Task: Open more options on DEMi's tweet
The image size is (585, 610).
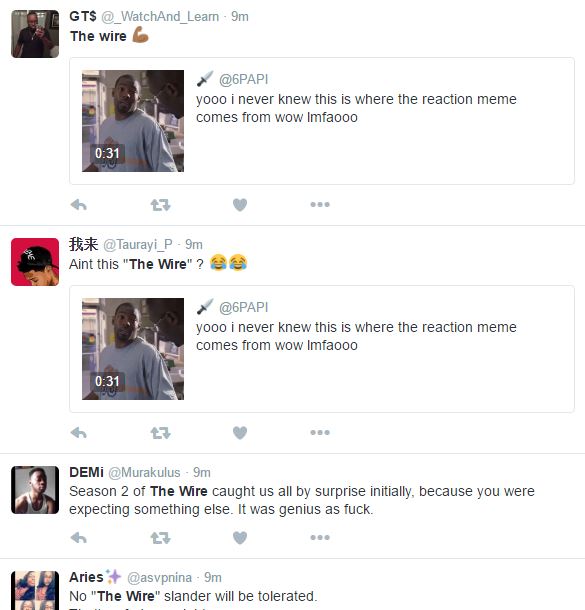Action: [x=320, y=538]
